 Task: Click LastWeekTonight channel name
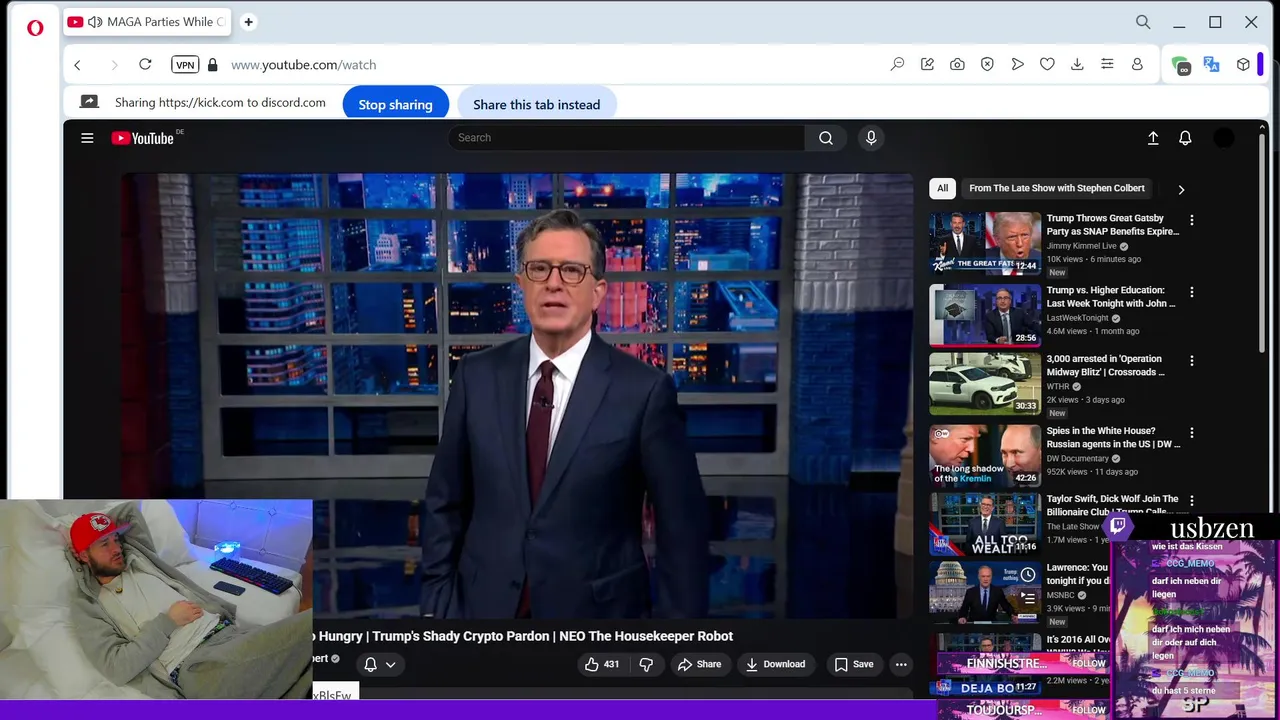(x=1078, y=318)
